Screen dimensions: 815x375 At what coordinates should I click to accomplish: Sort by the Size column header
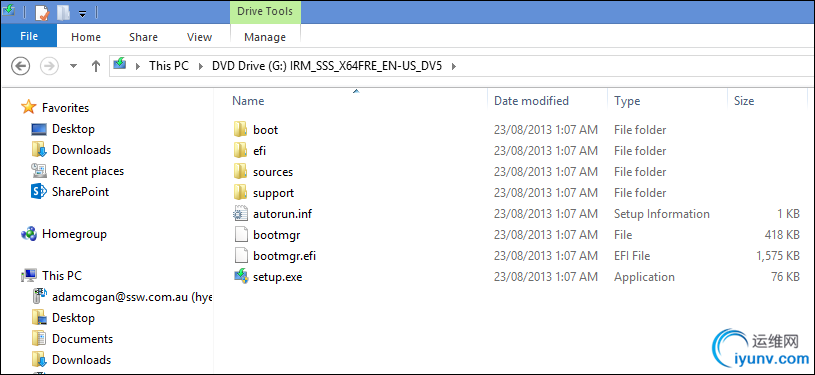point(744,101)
